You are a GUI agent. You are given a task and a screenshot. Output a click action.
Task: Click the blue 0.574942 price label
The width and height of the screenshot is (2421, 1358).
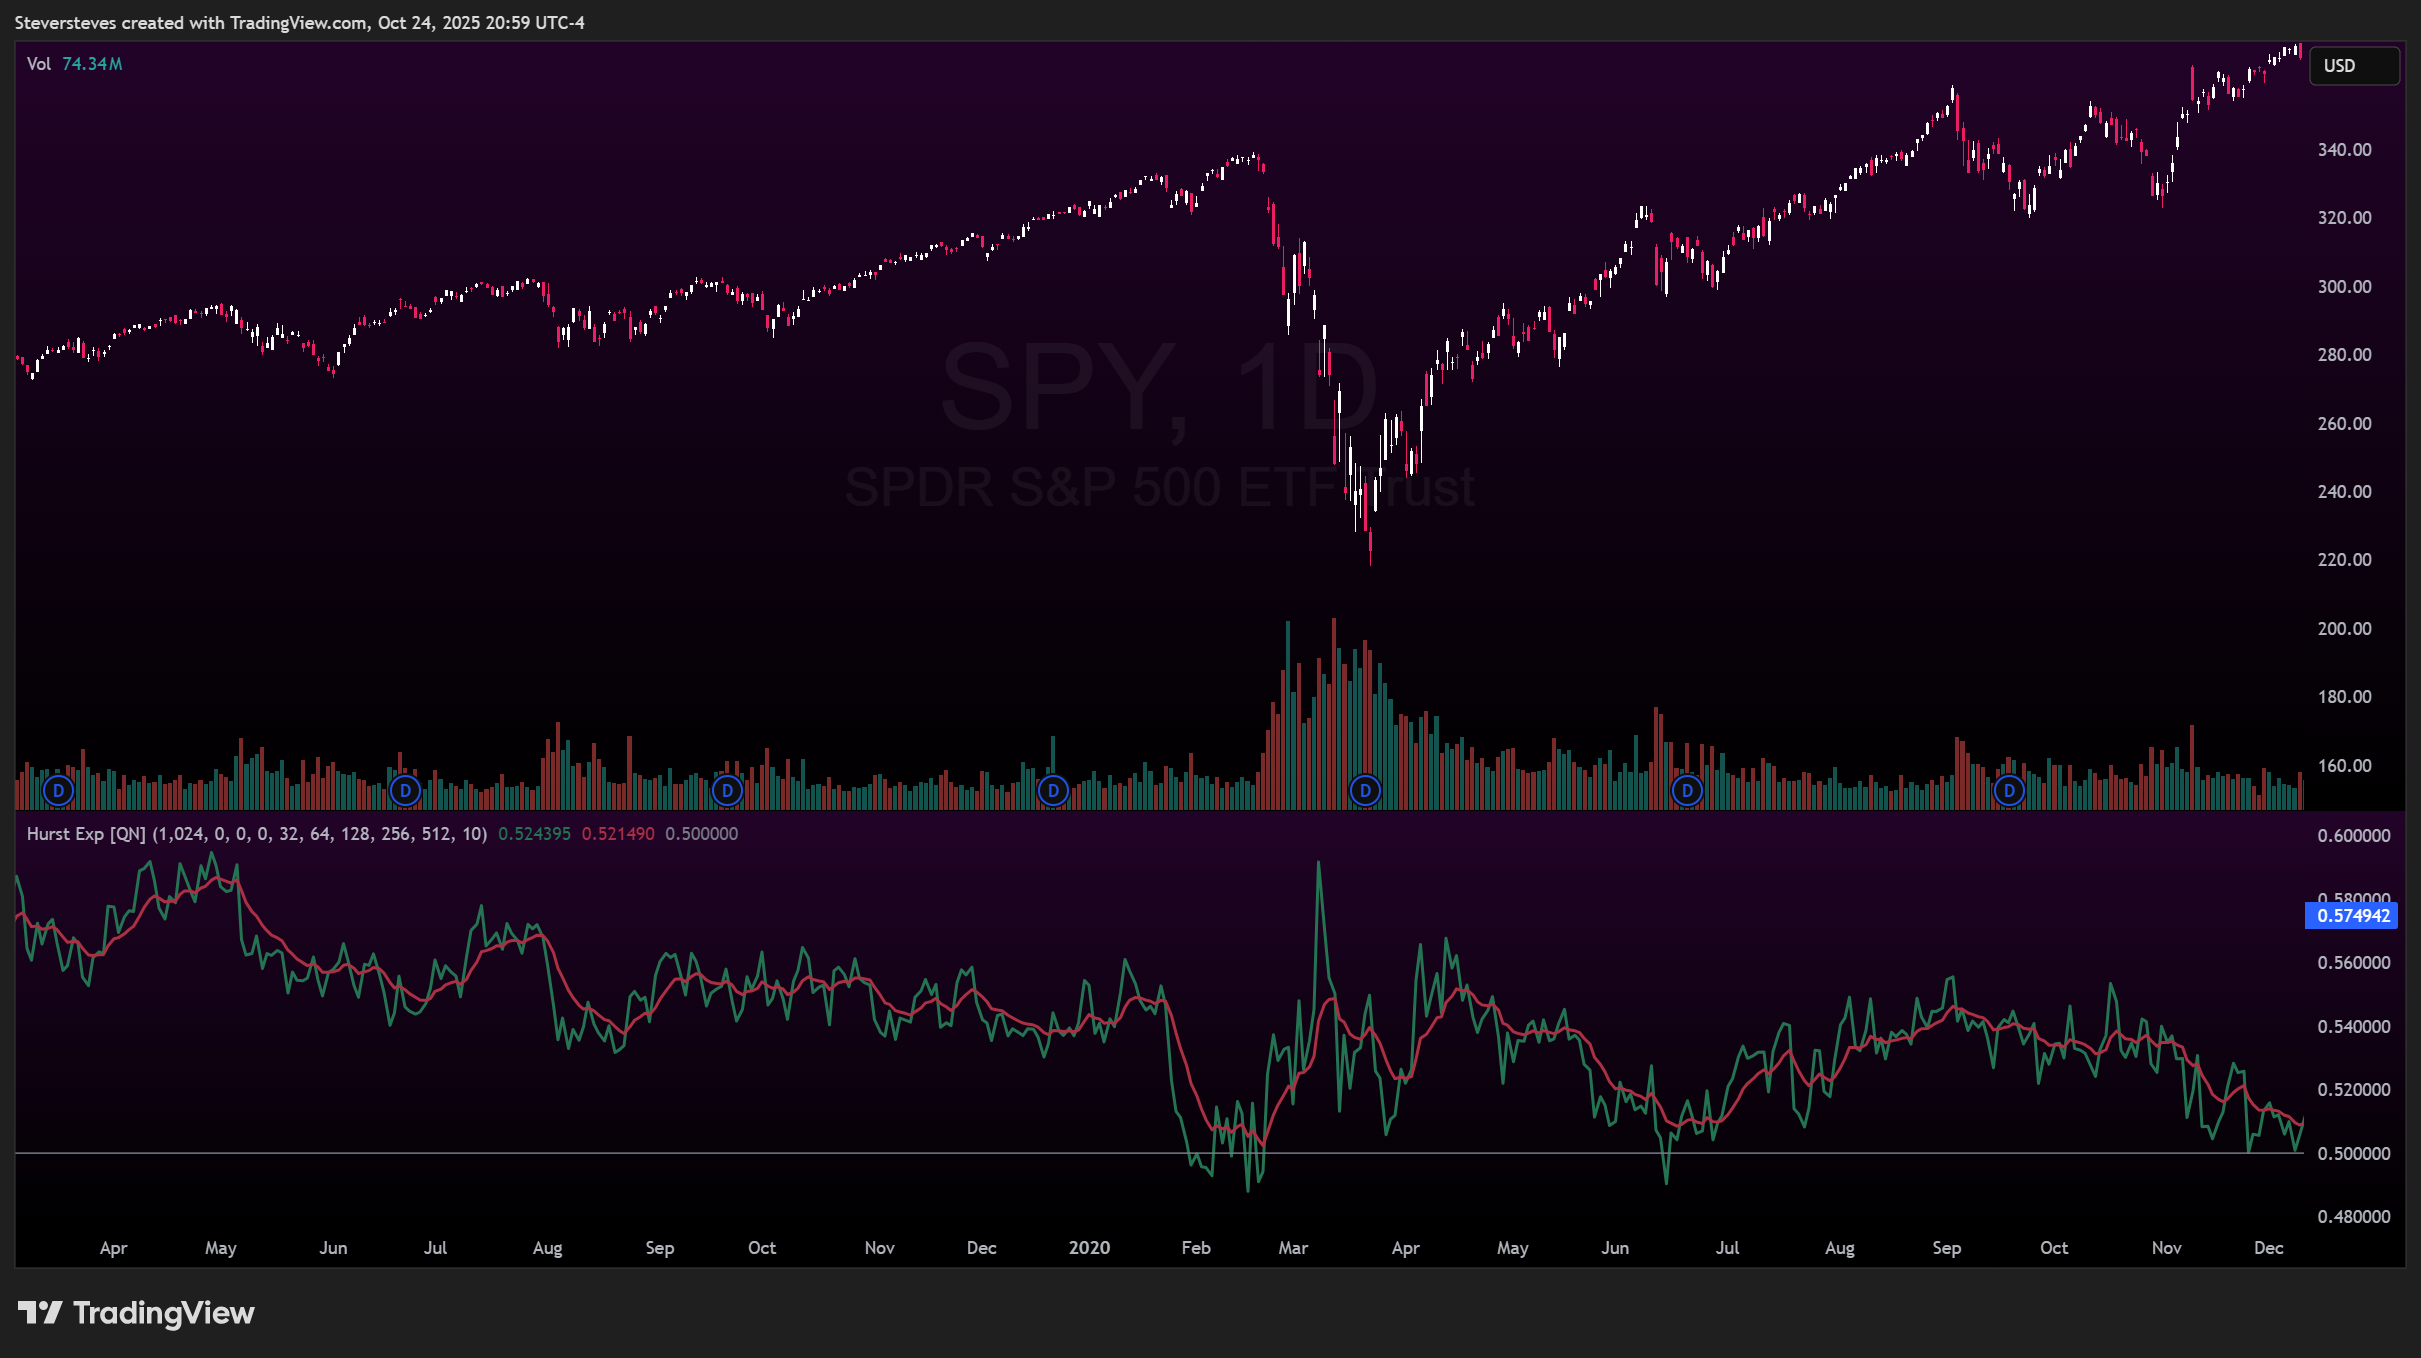pos(2351,916)
